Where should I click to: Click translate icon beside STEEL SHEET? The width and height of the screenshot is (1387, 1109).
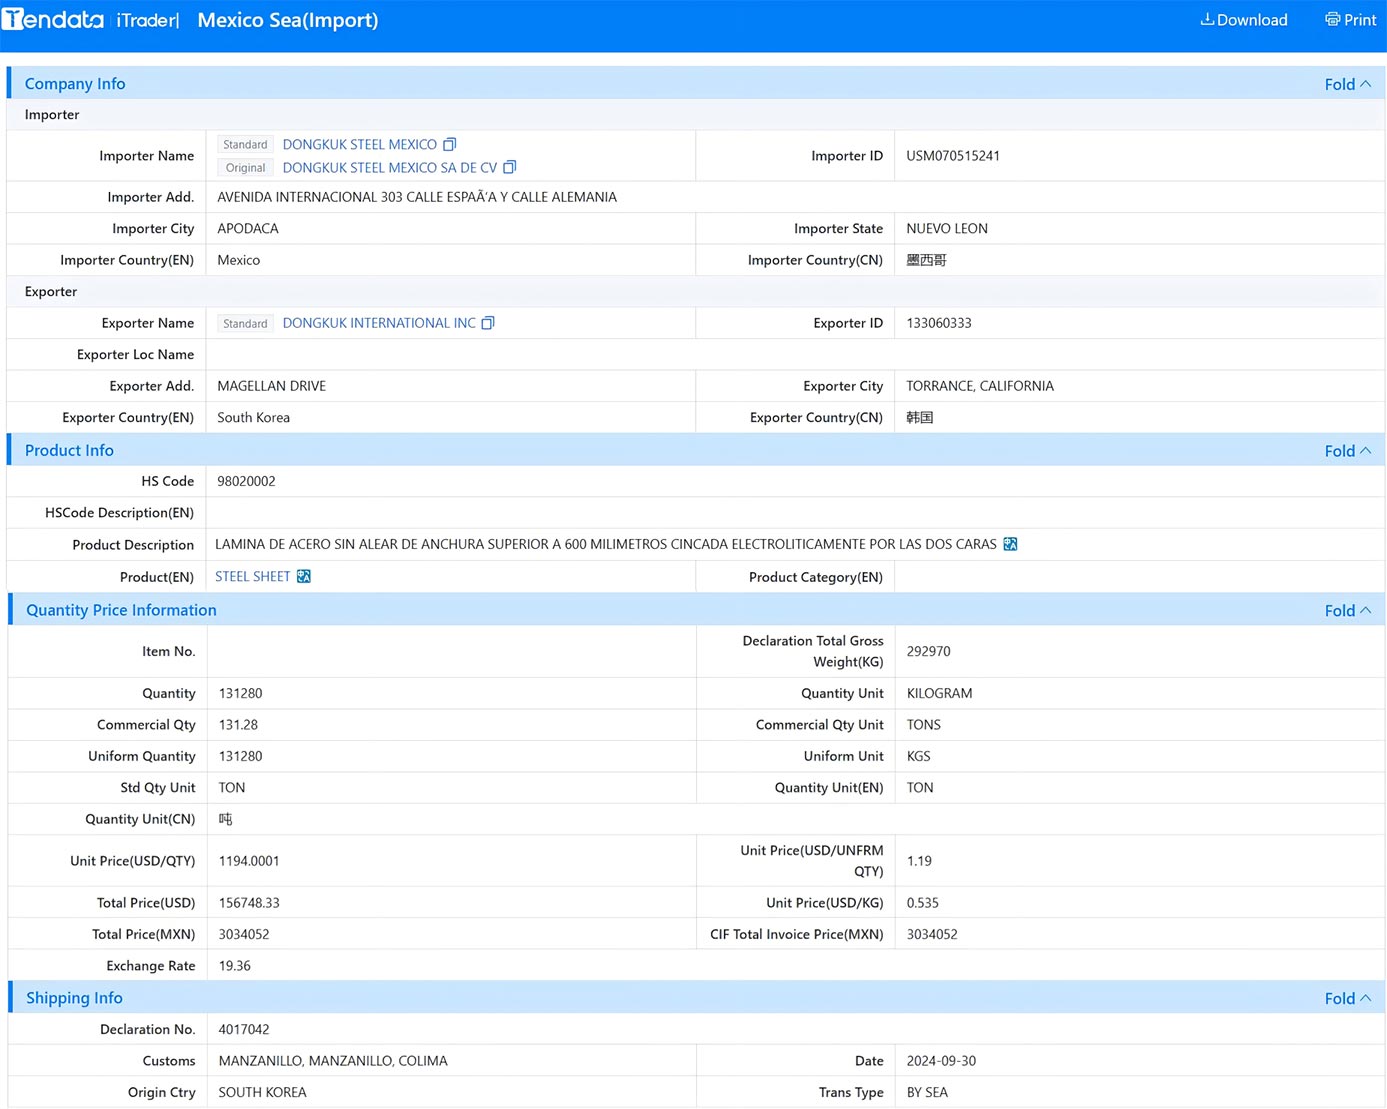(304, 576)
